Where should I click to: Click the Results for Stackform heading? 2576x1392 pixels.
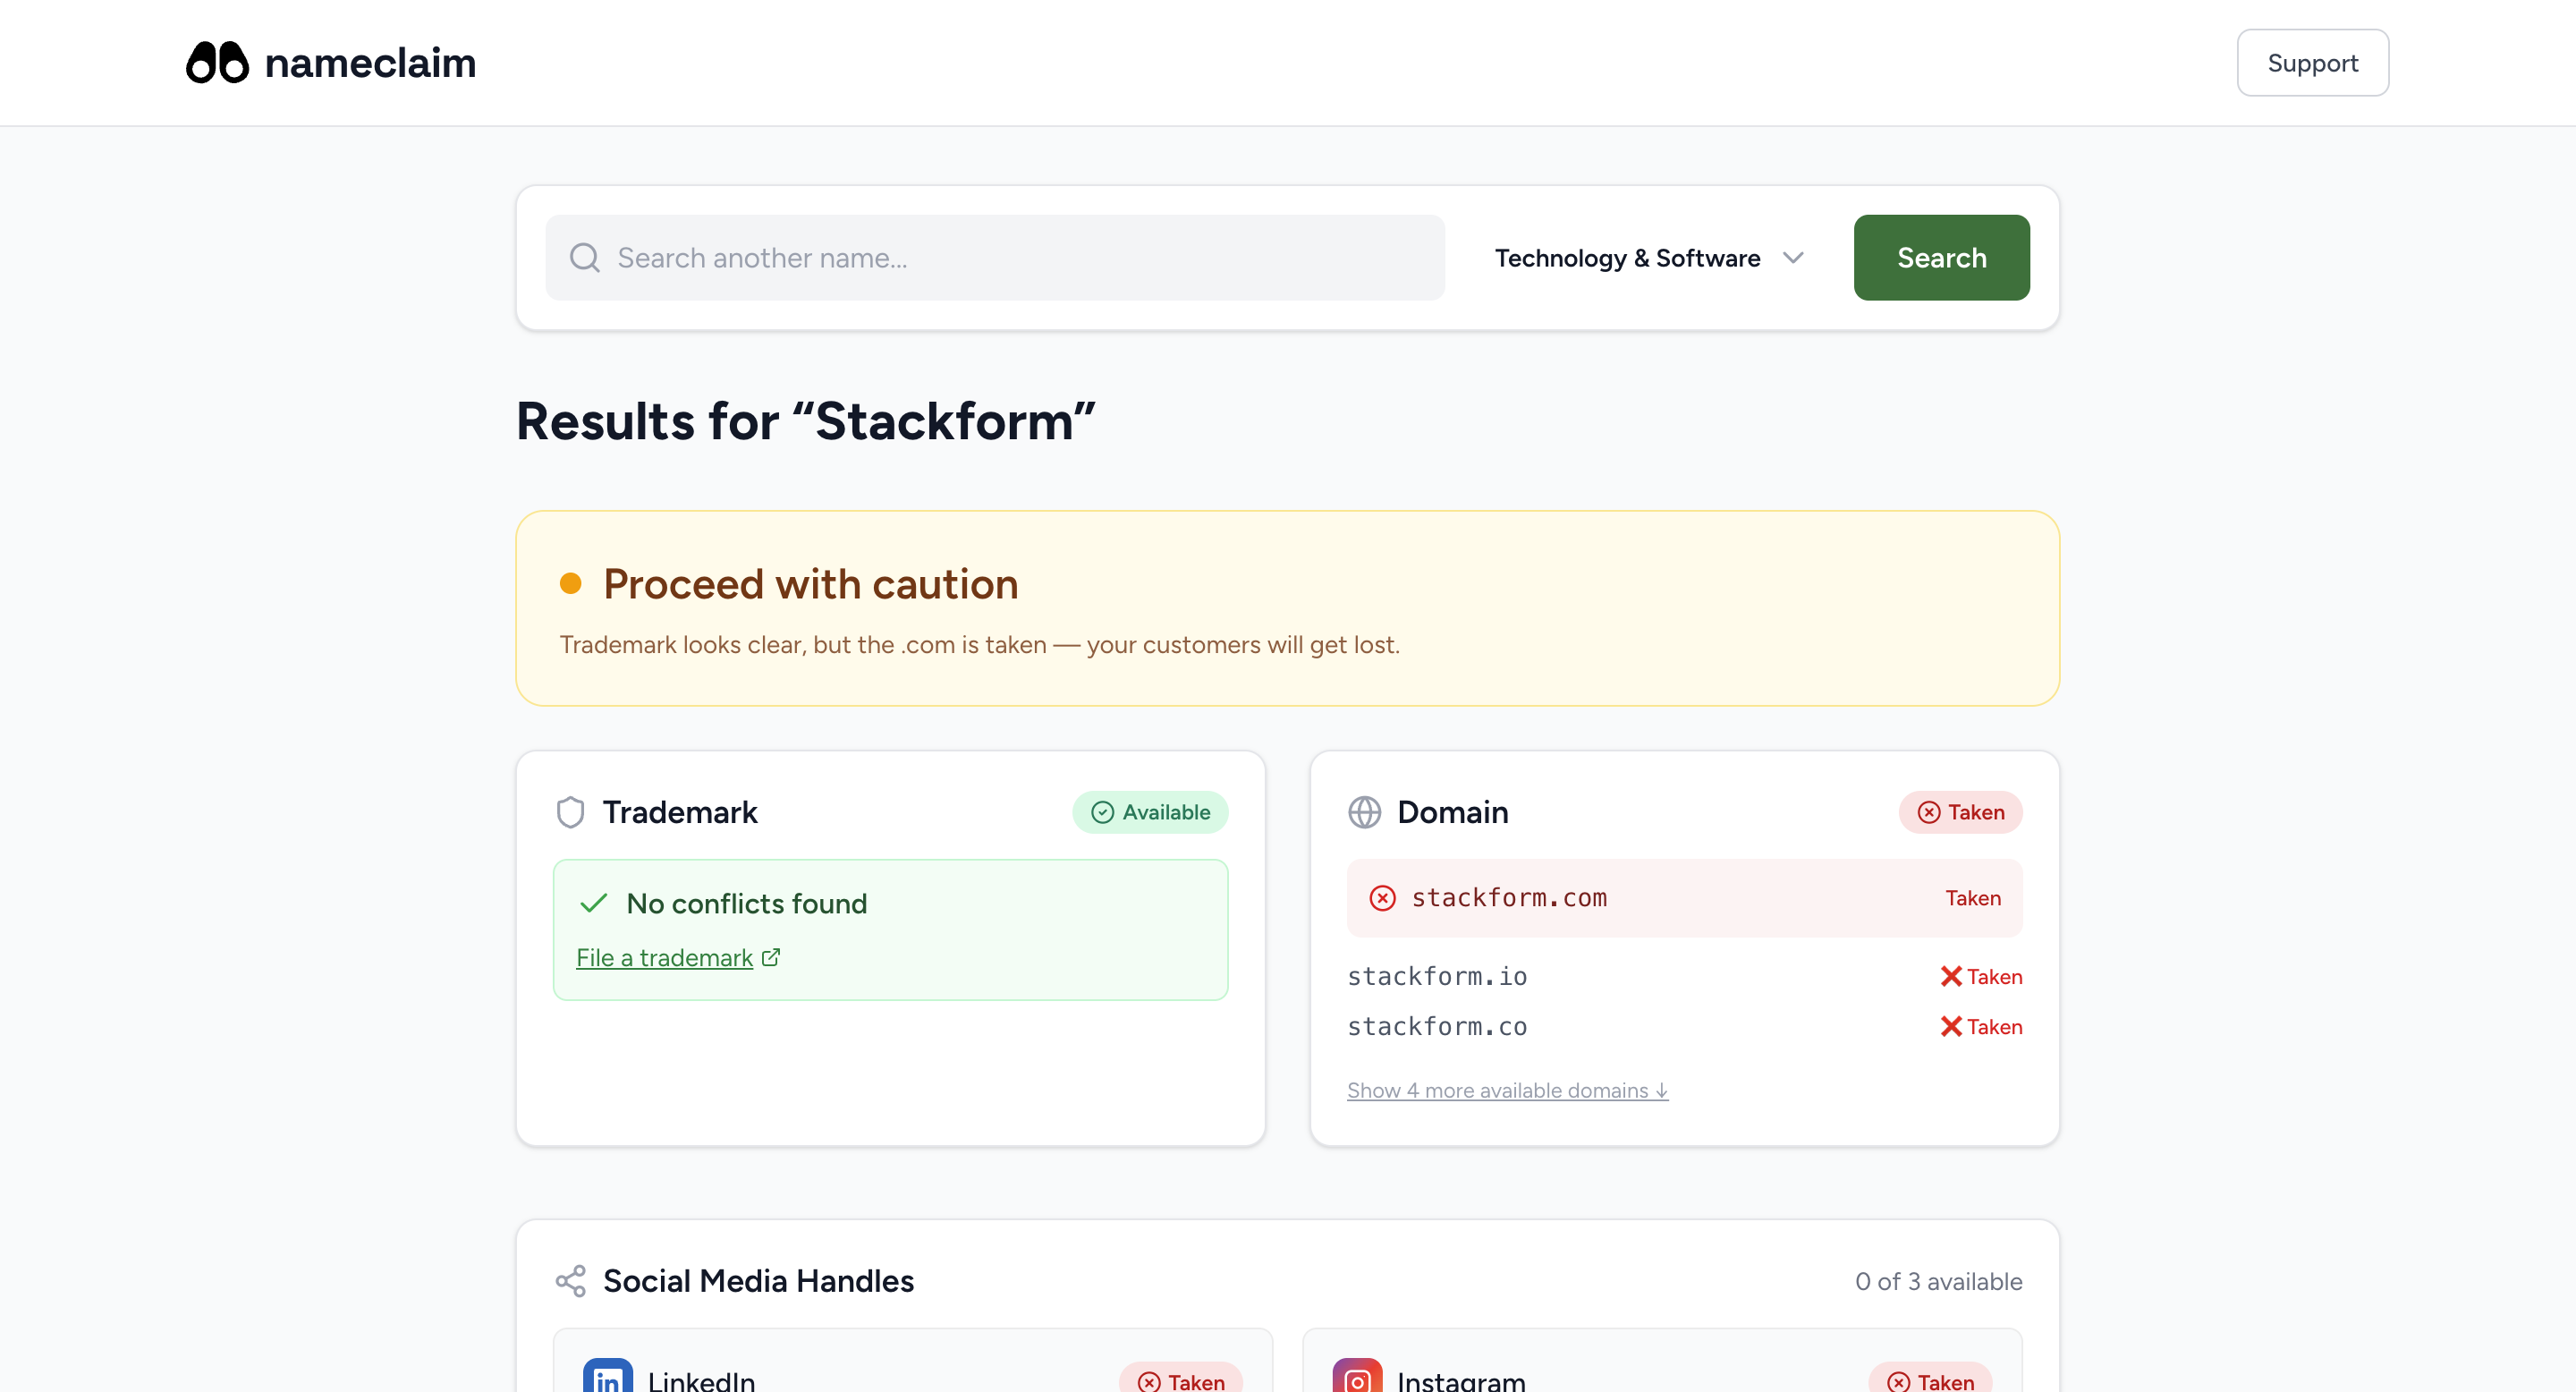(805, 421)
